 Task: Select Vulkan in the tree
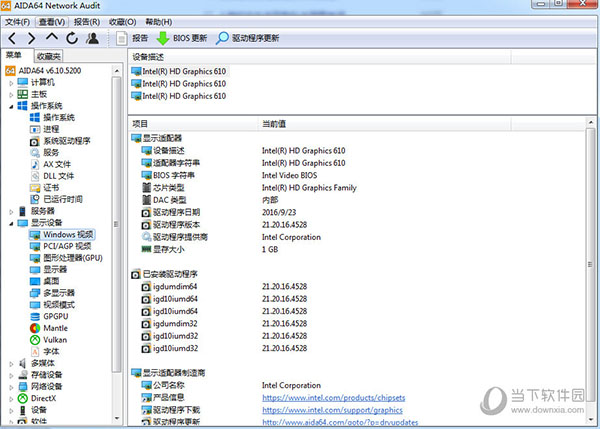[x=49, y=340]
